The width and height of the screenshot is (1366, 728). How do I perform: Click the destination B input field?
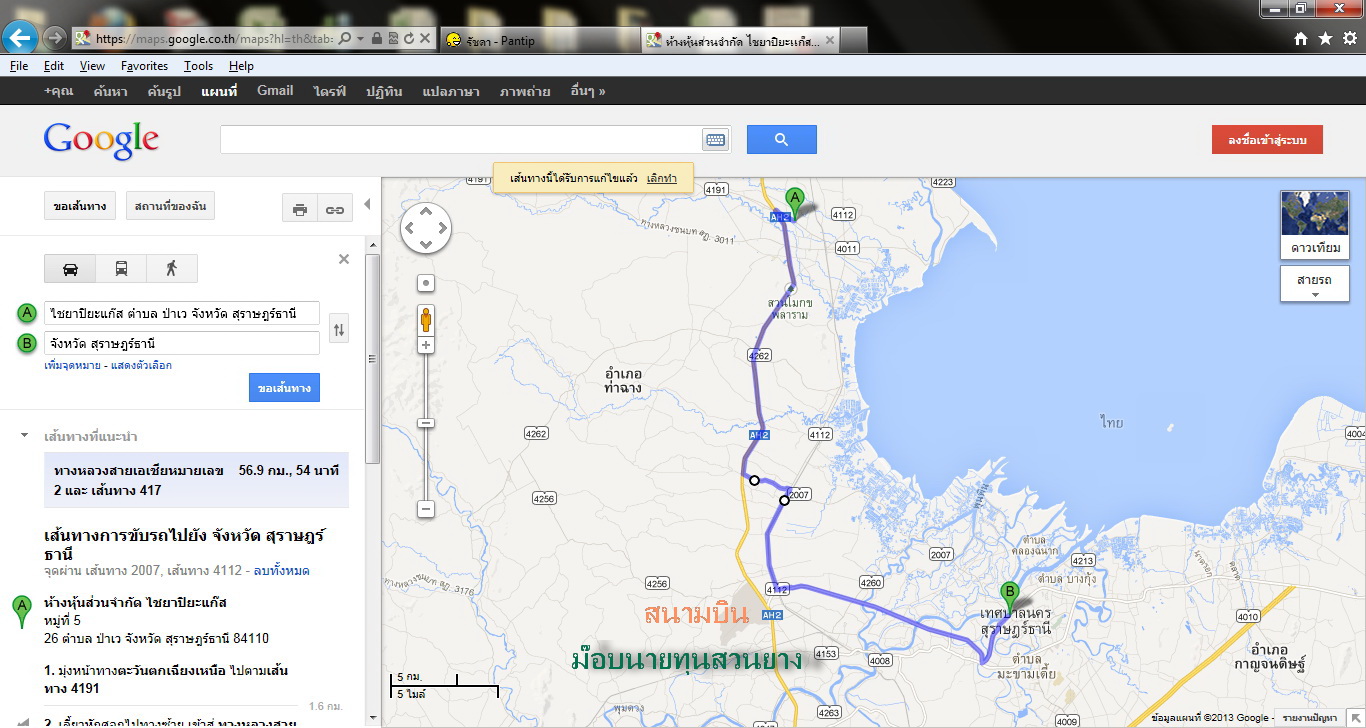182,343
